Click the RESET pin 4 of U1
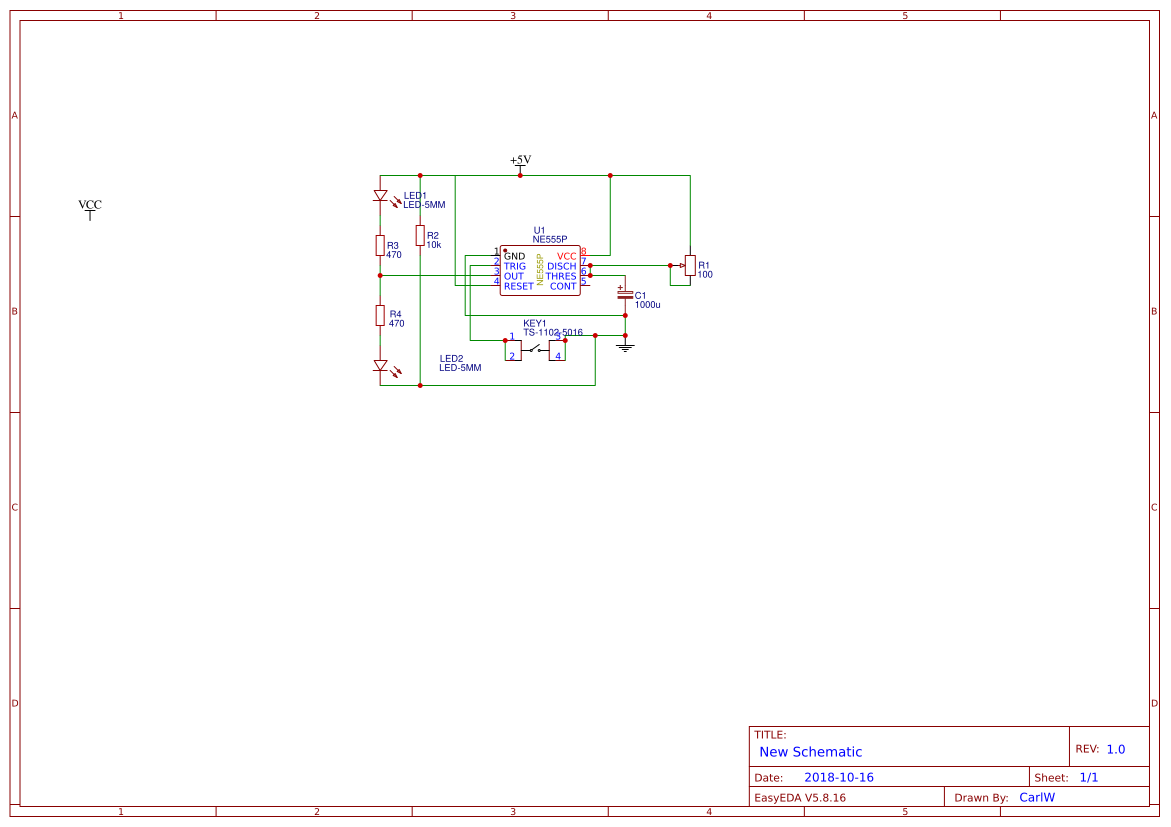Viewport: 1171px width, 827px height. 497,285
